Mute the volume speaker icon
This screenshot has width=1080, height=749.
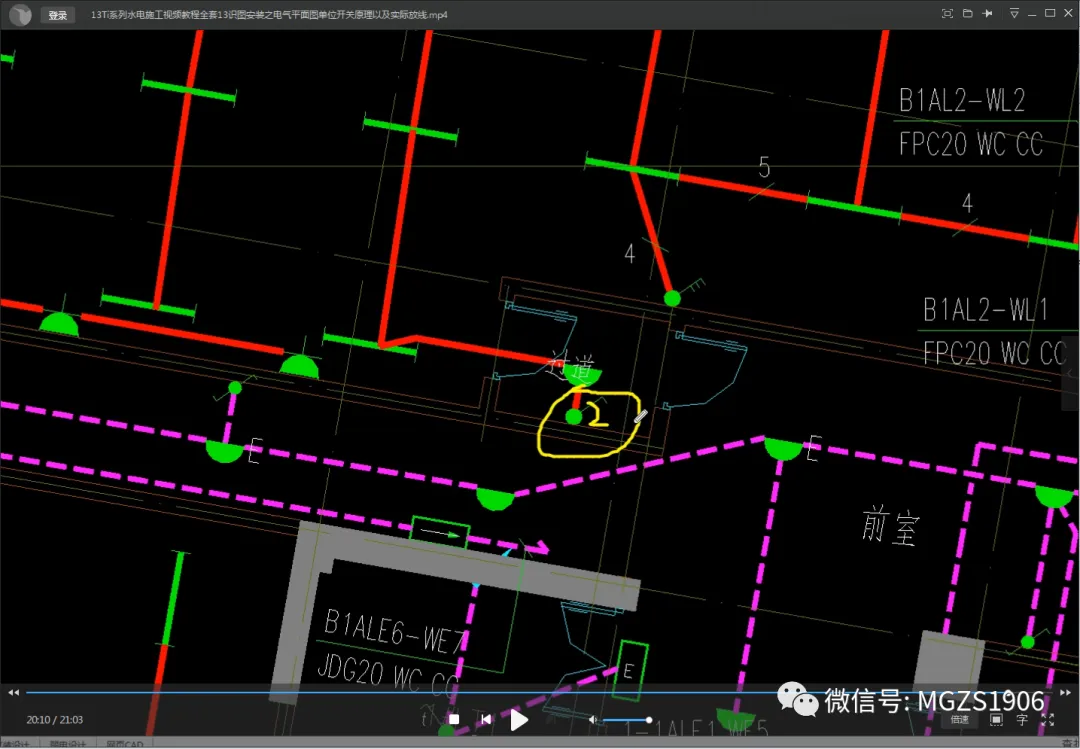(x=592, y=720)
